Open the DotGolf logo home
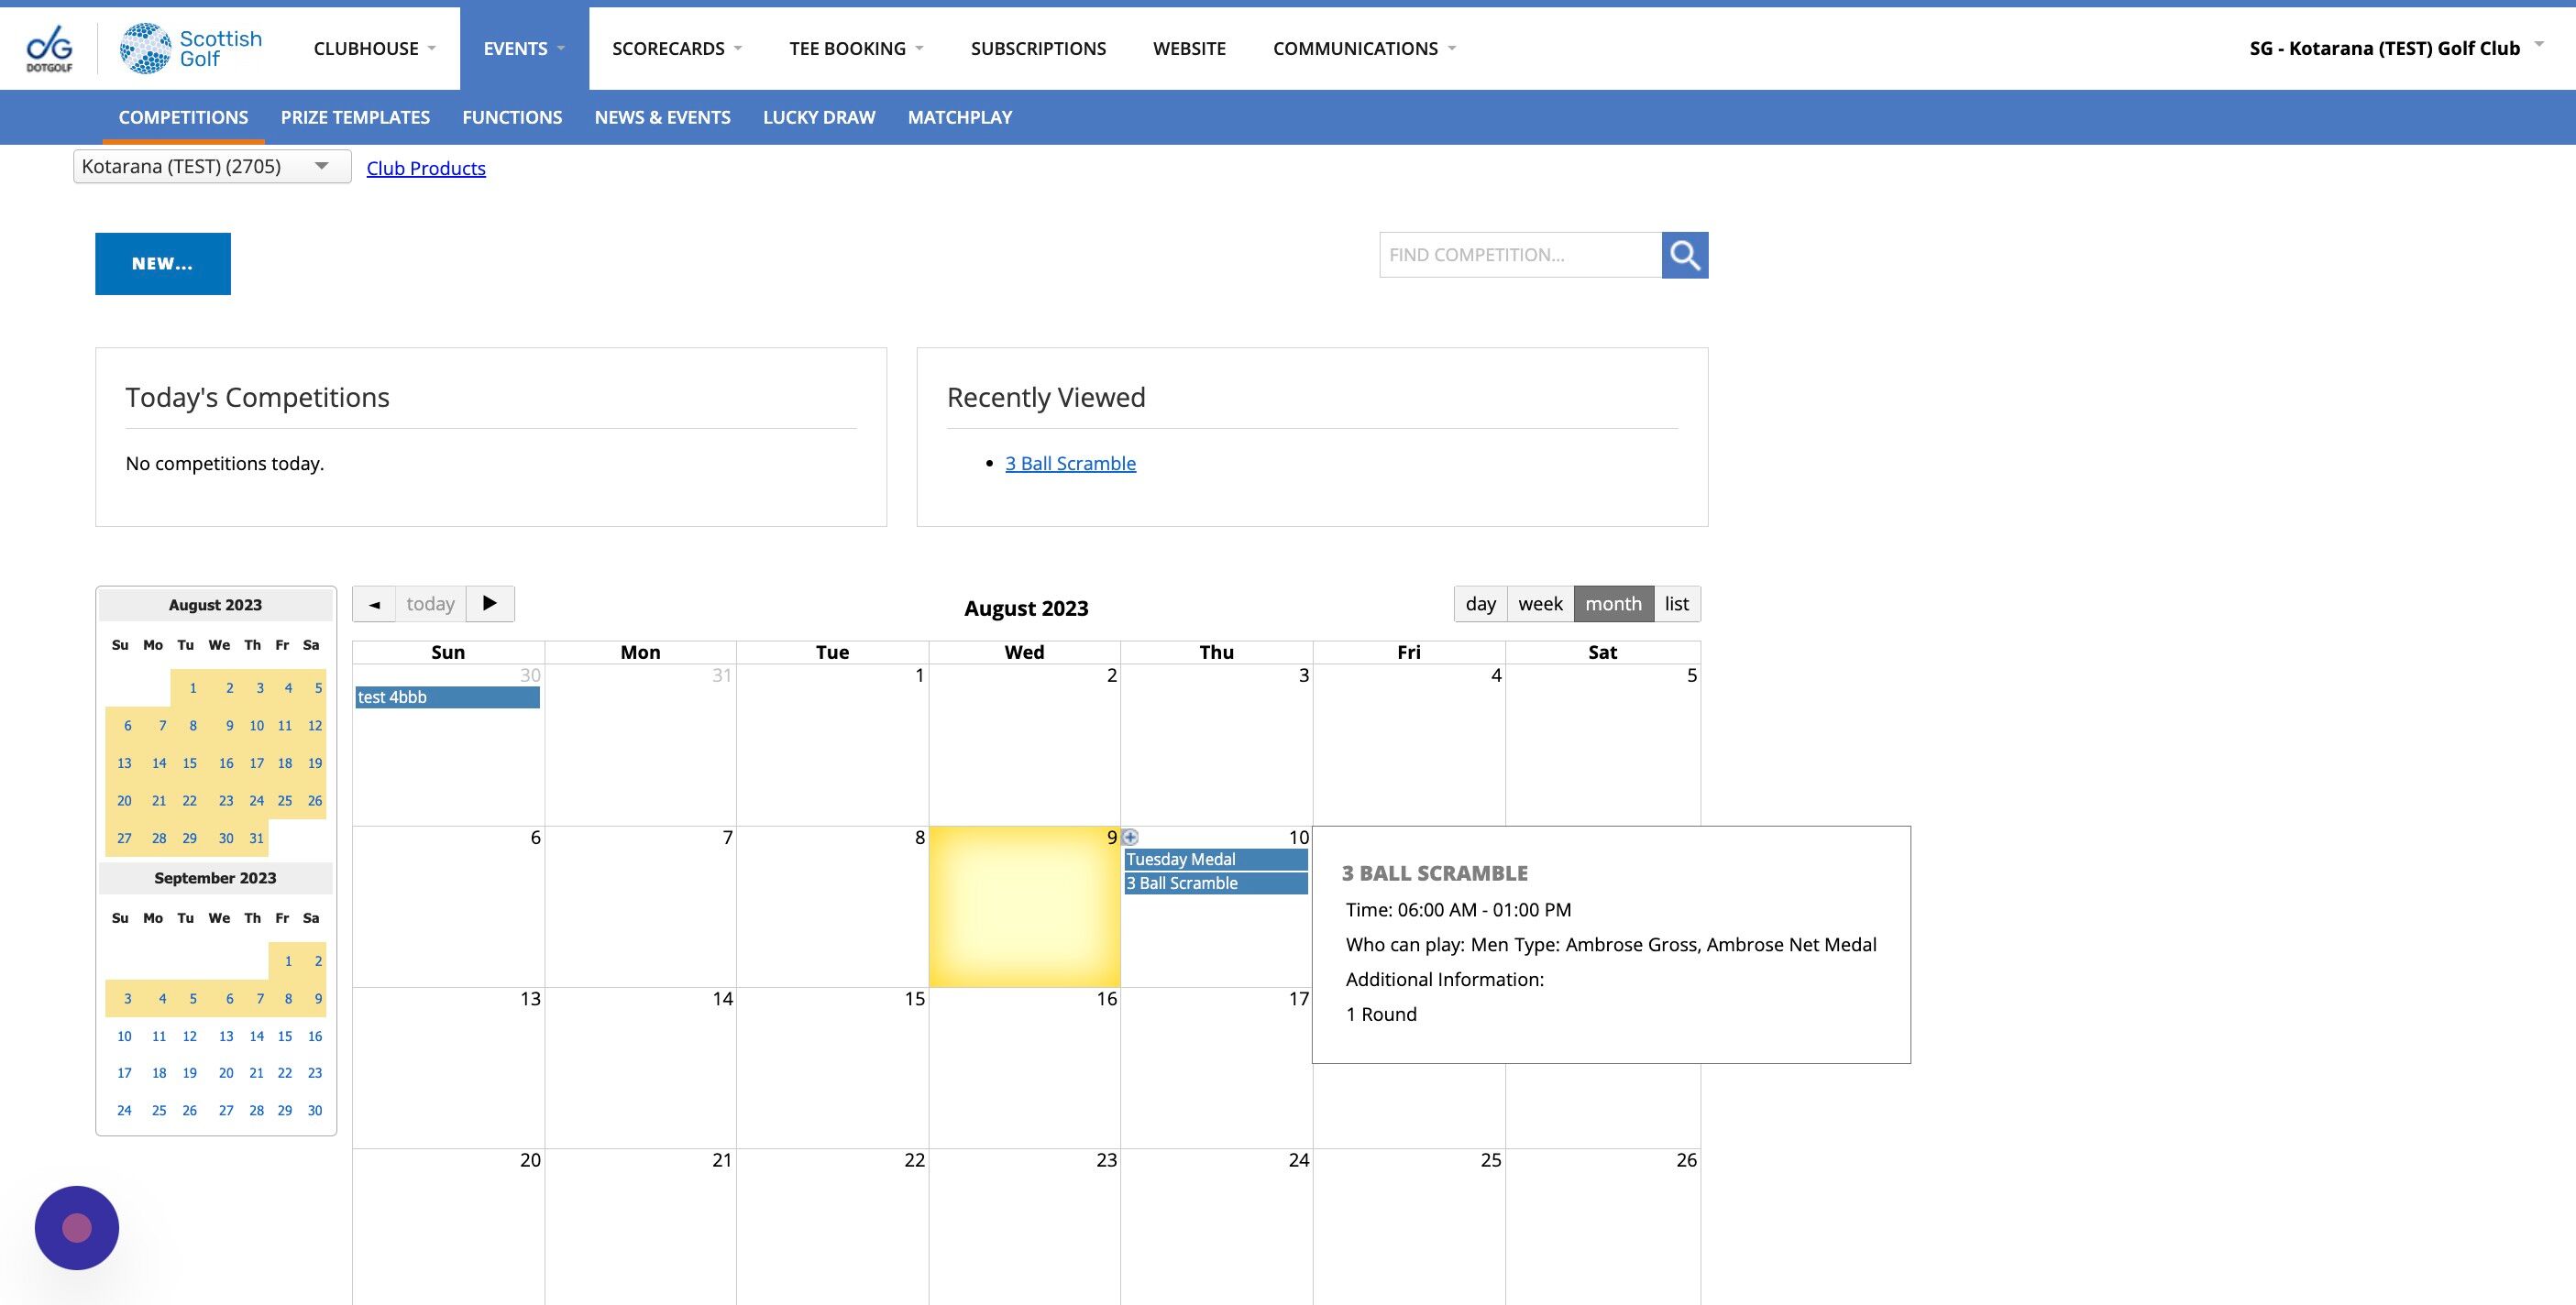The width and height of the screenshot is (2576, 1305). click(x=49, y=49)
